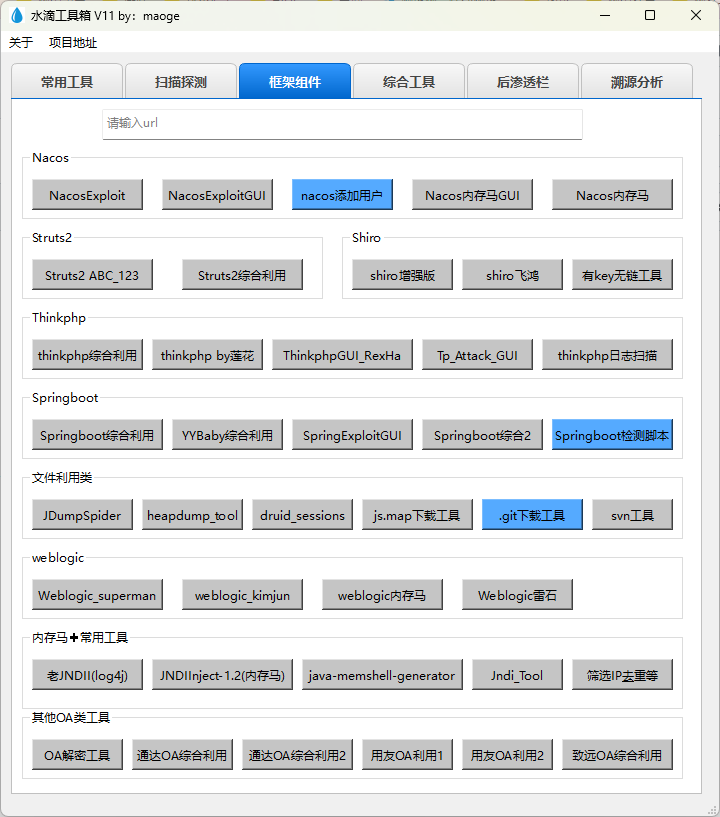
Task: Switch to the 综合工具 tab
Action: tap(409, 82)
